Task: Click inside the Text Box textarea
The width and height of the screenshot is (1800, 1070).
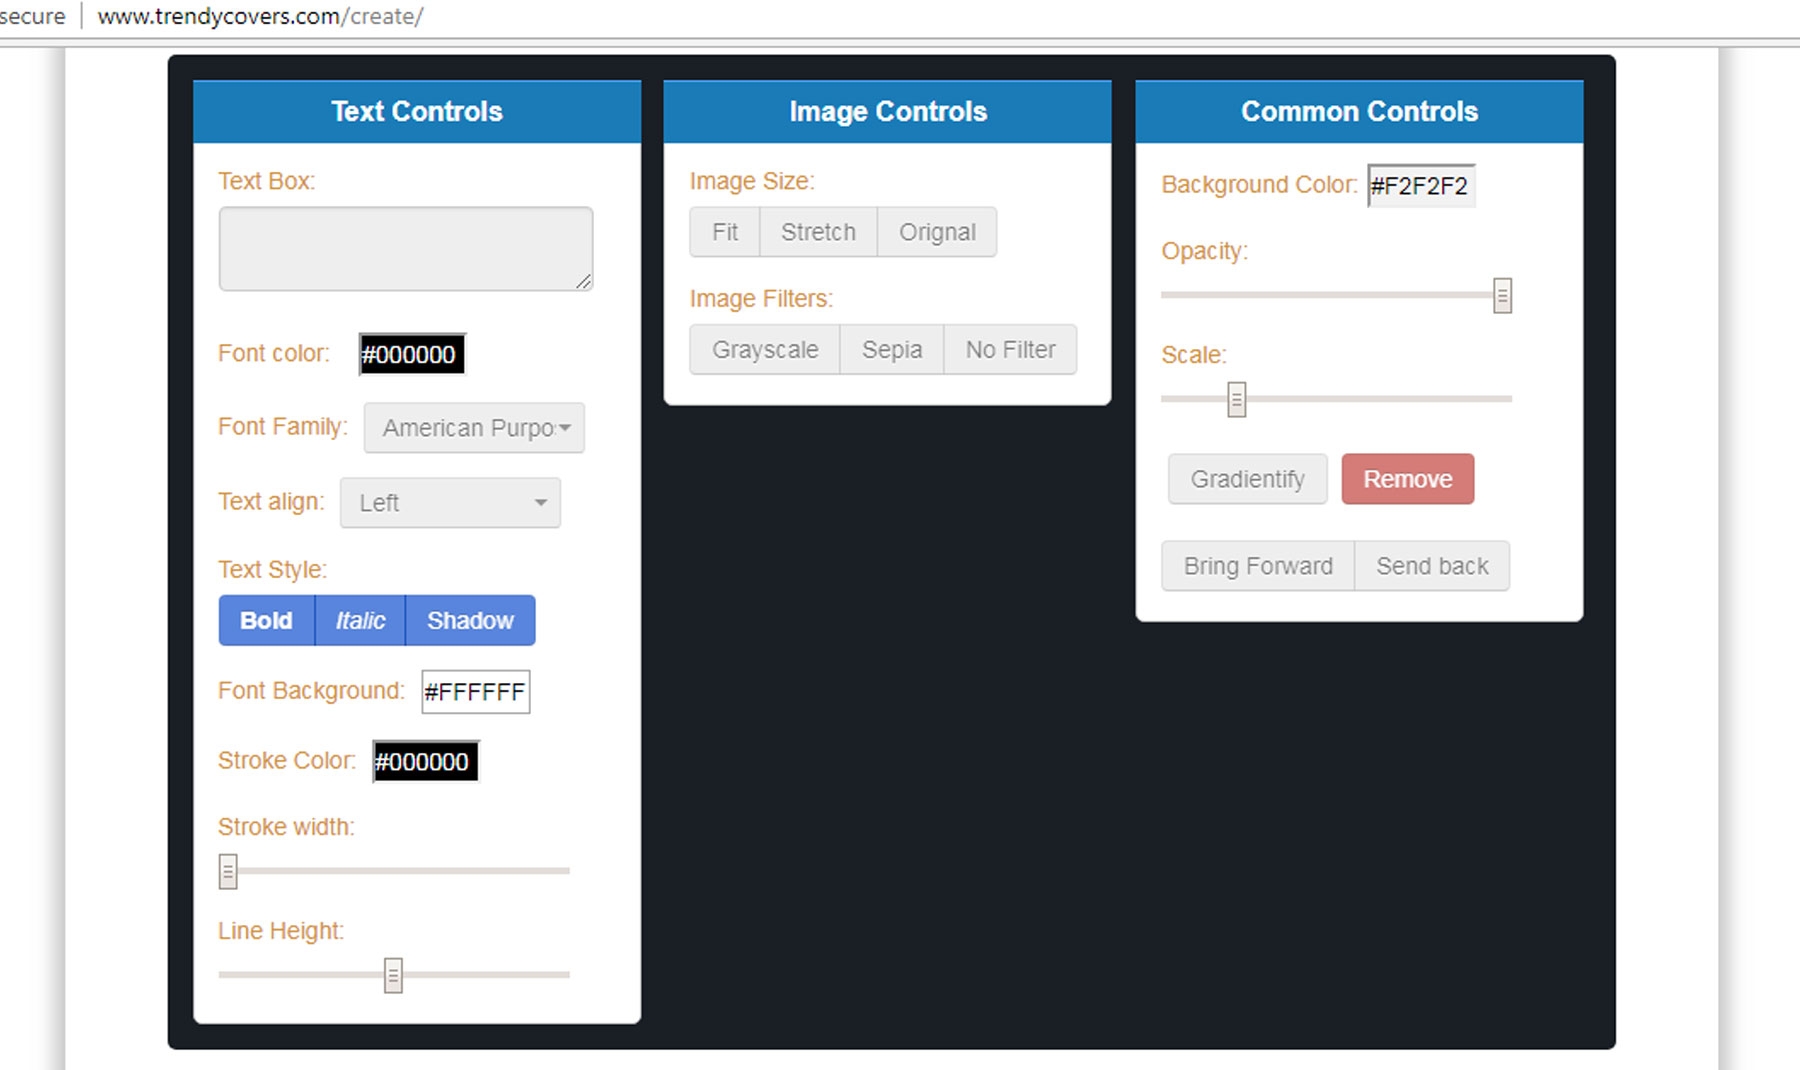Action: [406, 249]
